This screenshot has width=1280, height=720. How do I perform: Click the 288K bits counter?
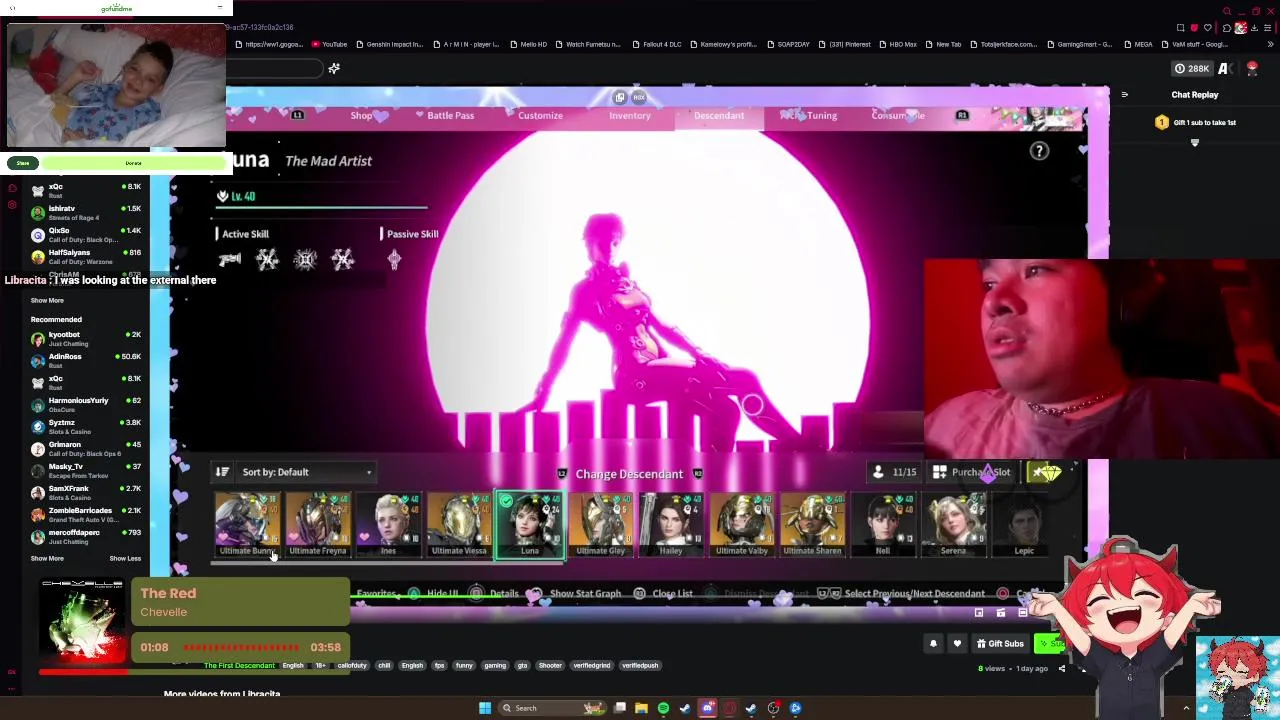coord(1192,68)
